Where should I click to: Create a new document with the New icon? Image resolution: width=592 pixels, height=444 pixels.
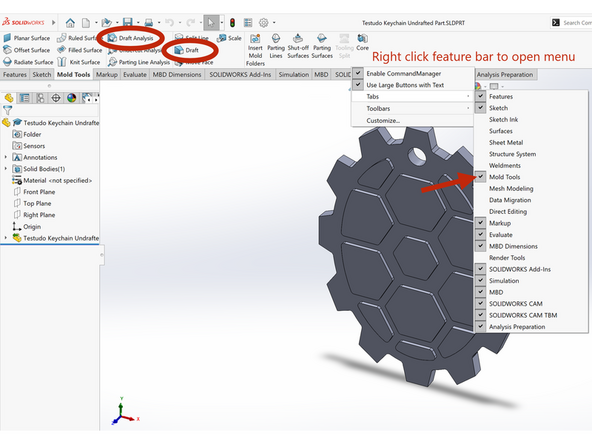point(86,23)
